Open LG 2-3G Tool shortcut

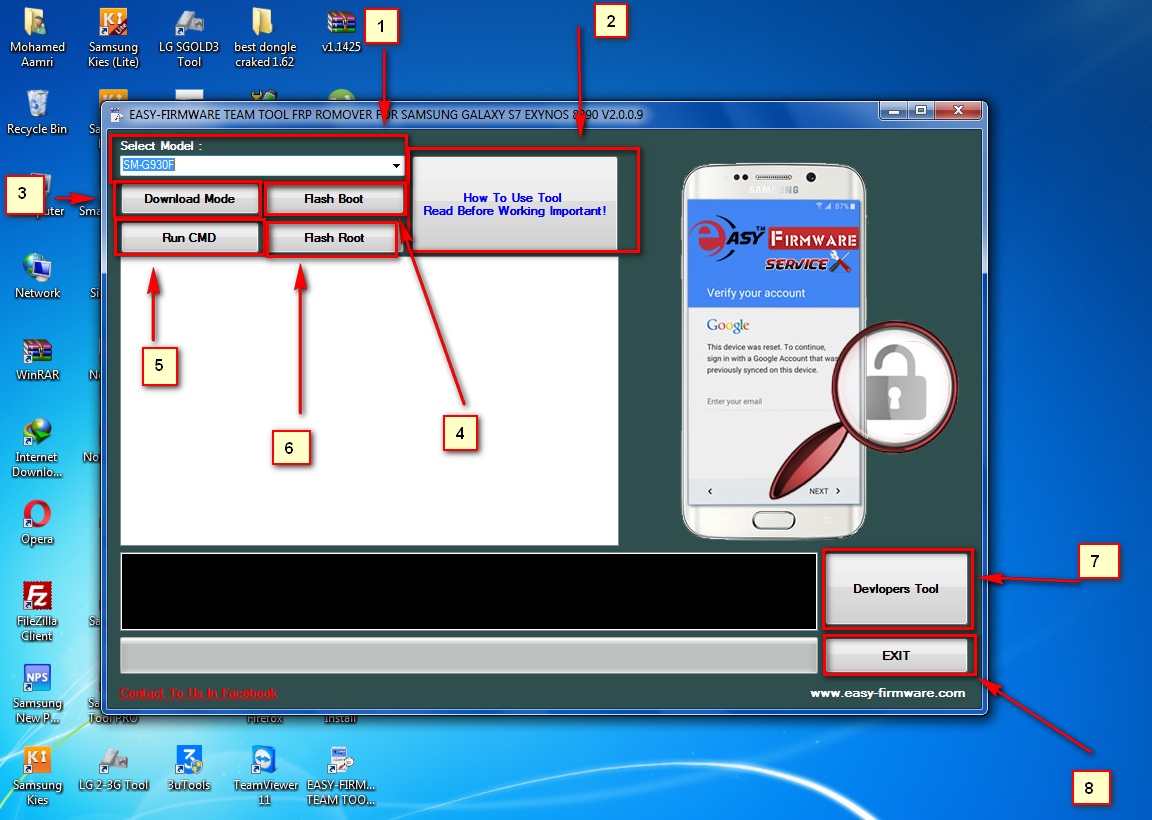point(114,769)
